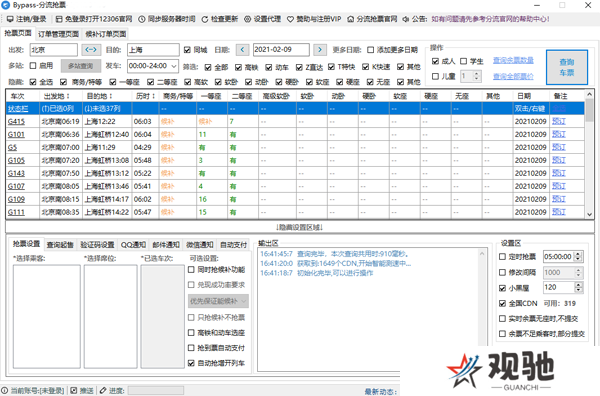Click the 出发 station input field
Viewport: 600px width, 396px height.
click(54, 50)
